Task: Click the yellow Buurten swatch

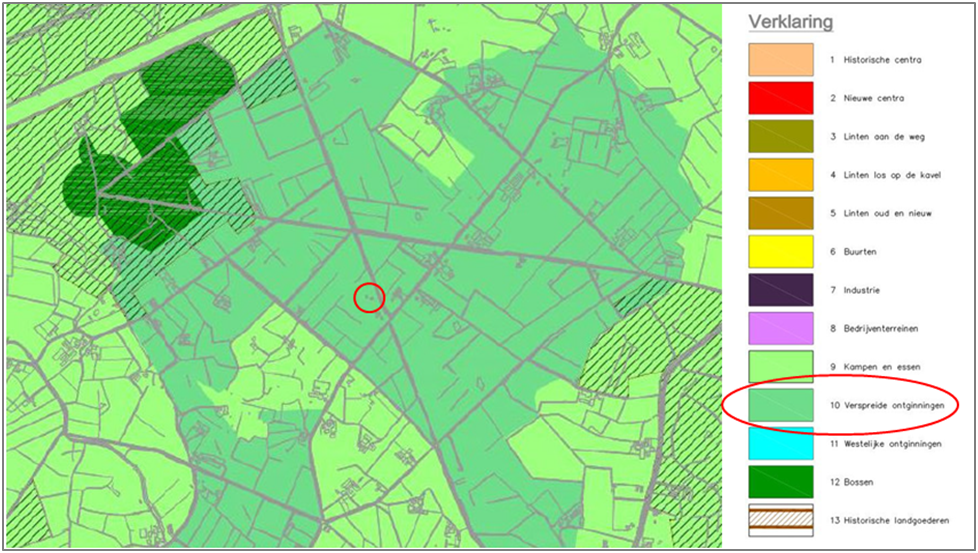Action: [781, 252]
